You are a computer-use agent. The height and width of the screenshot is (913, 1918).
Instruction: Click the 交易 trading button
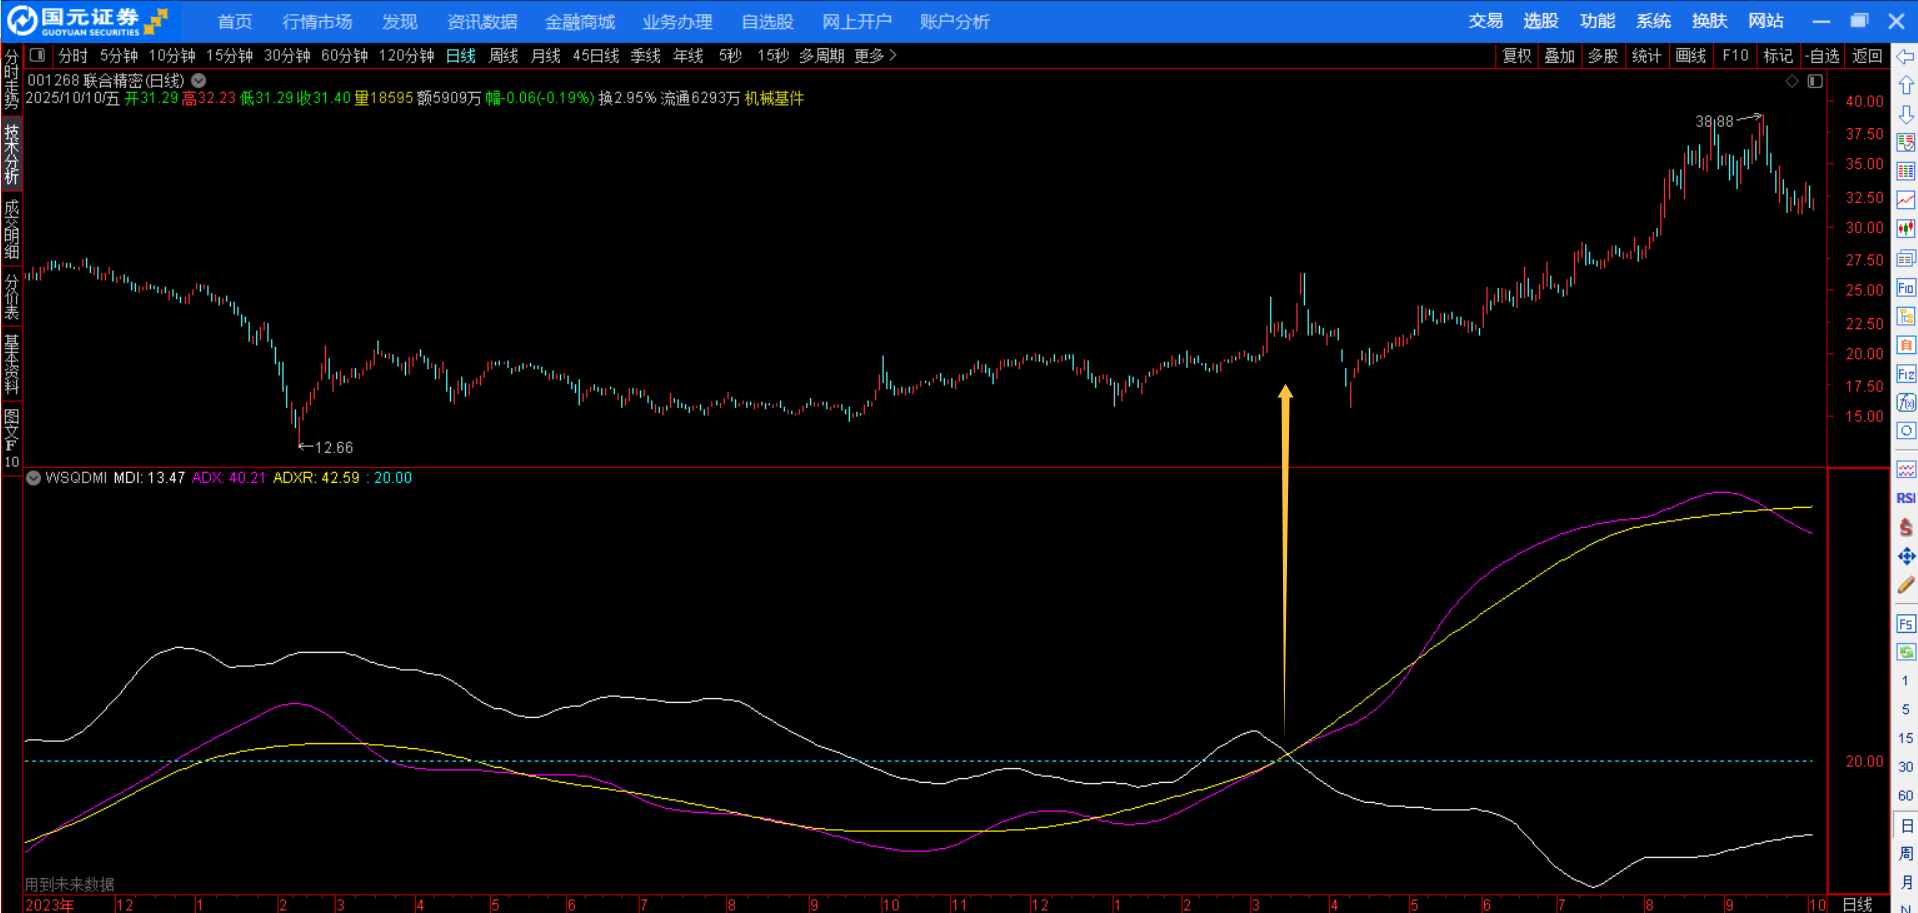point(1485,21)
